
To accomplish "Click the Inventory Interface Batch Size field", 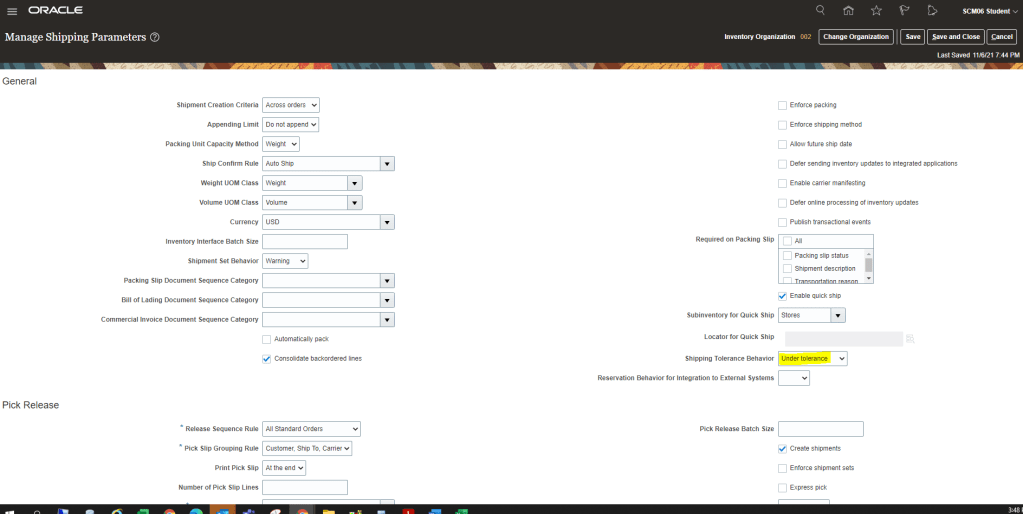I will (x=304, y=241).
